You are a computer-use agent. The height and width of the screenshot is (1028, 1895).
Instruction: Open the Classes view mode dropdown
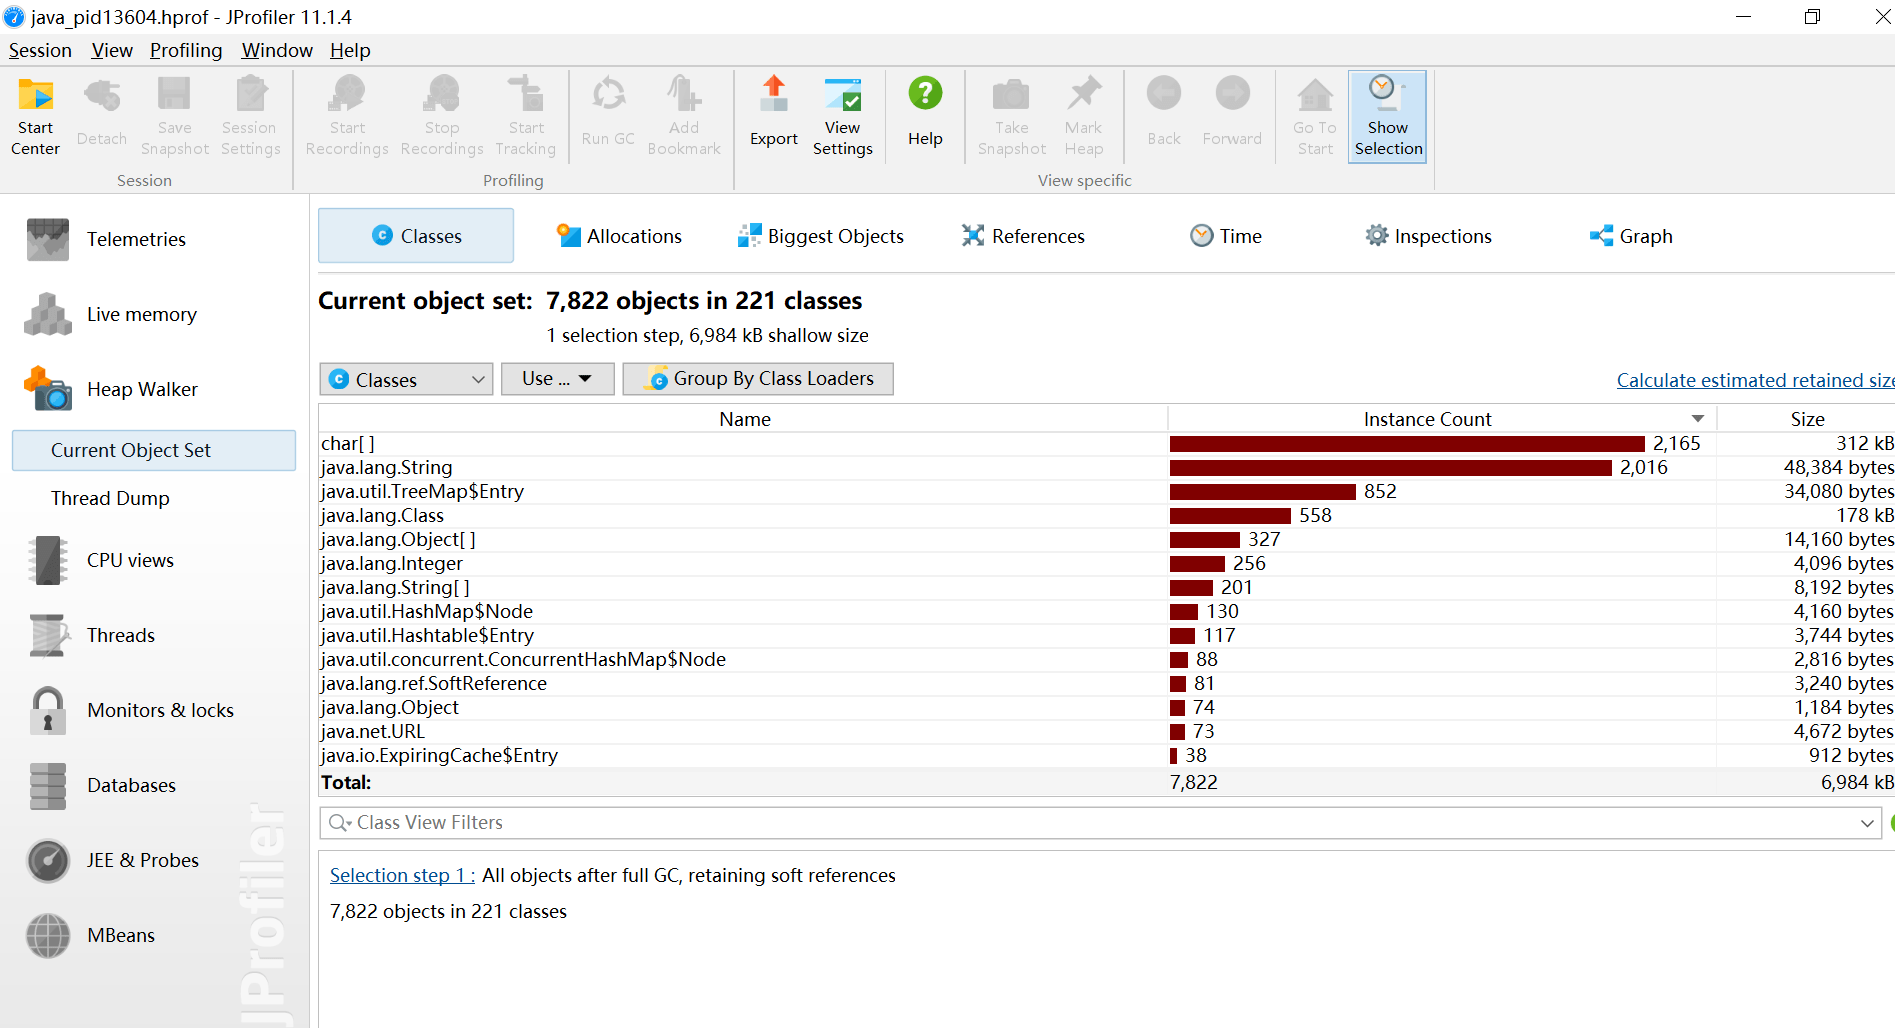click(406, 380)
